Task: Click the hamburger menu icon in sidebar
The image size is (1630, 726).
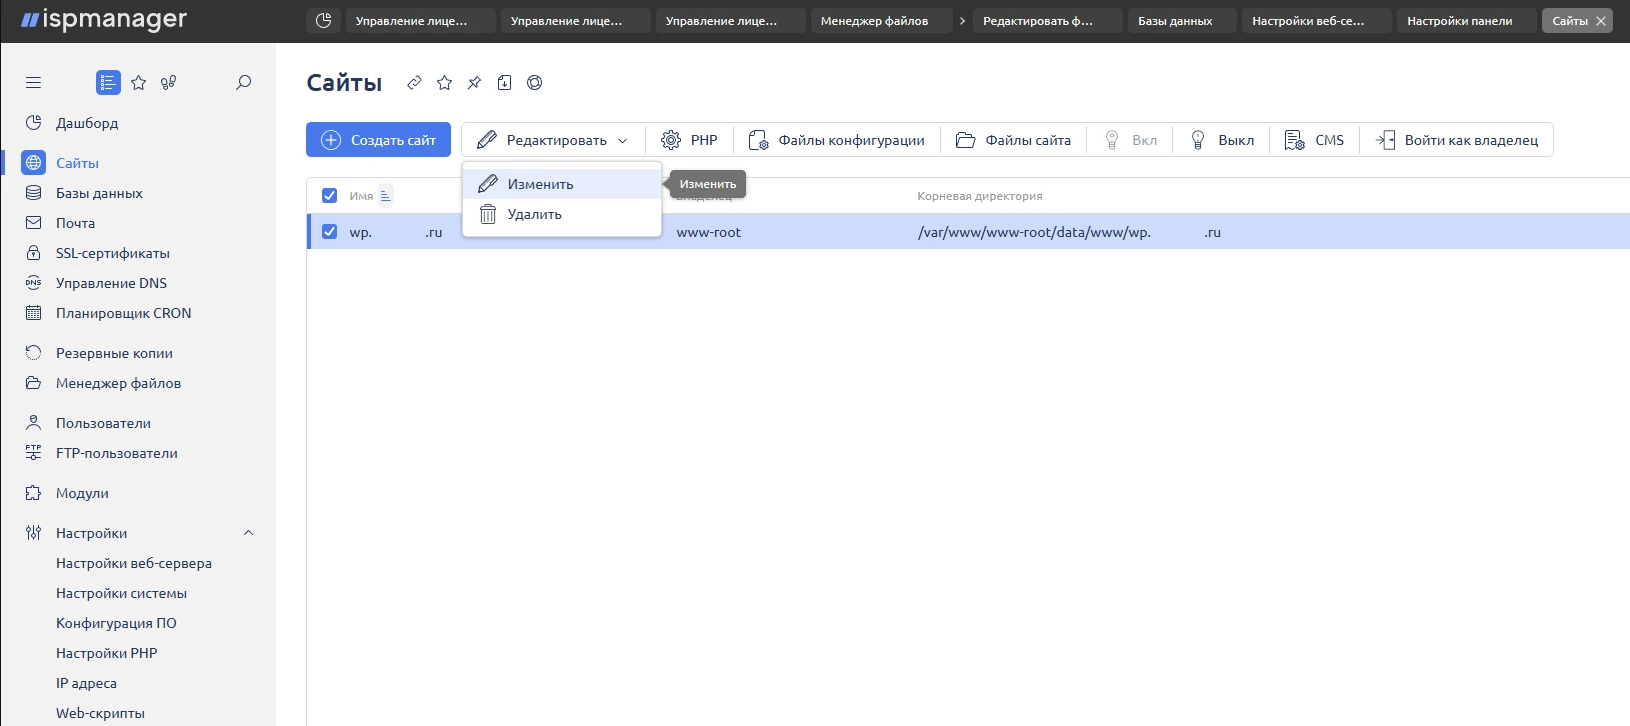Action: click(33, 83)
